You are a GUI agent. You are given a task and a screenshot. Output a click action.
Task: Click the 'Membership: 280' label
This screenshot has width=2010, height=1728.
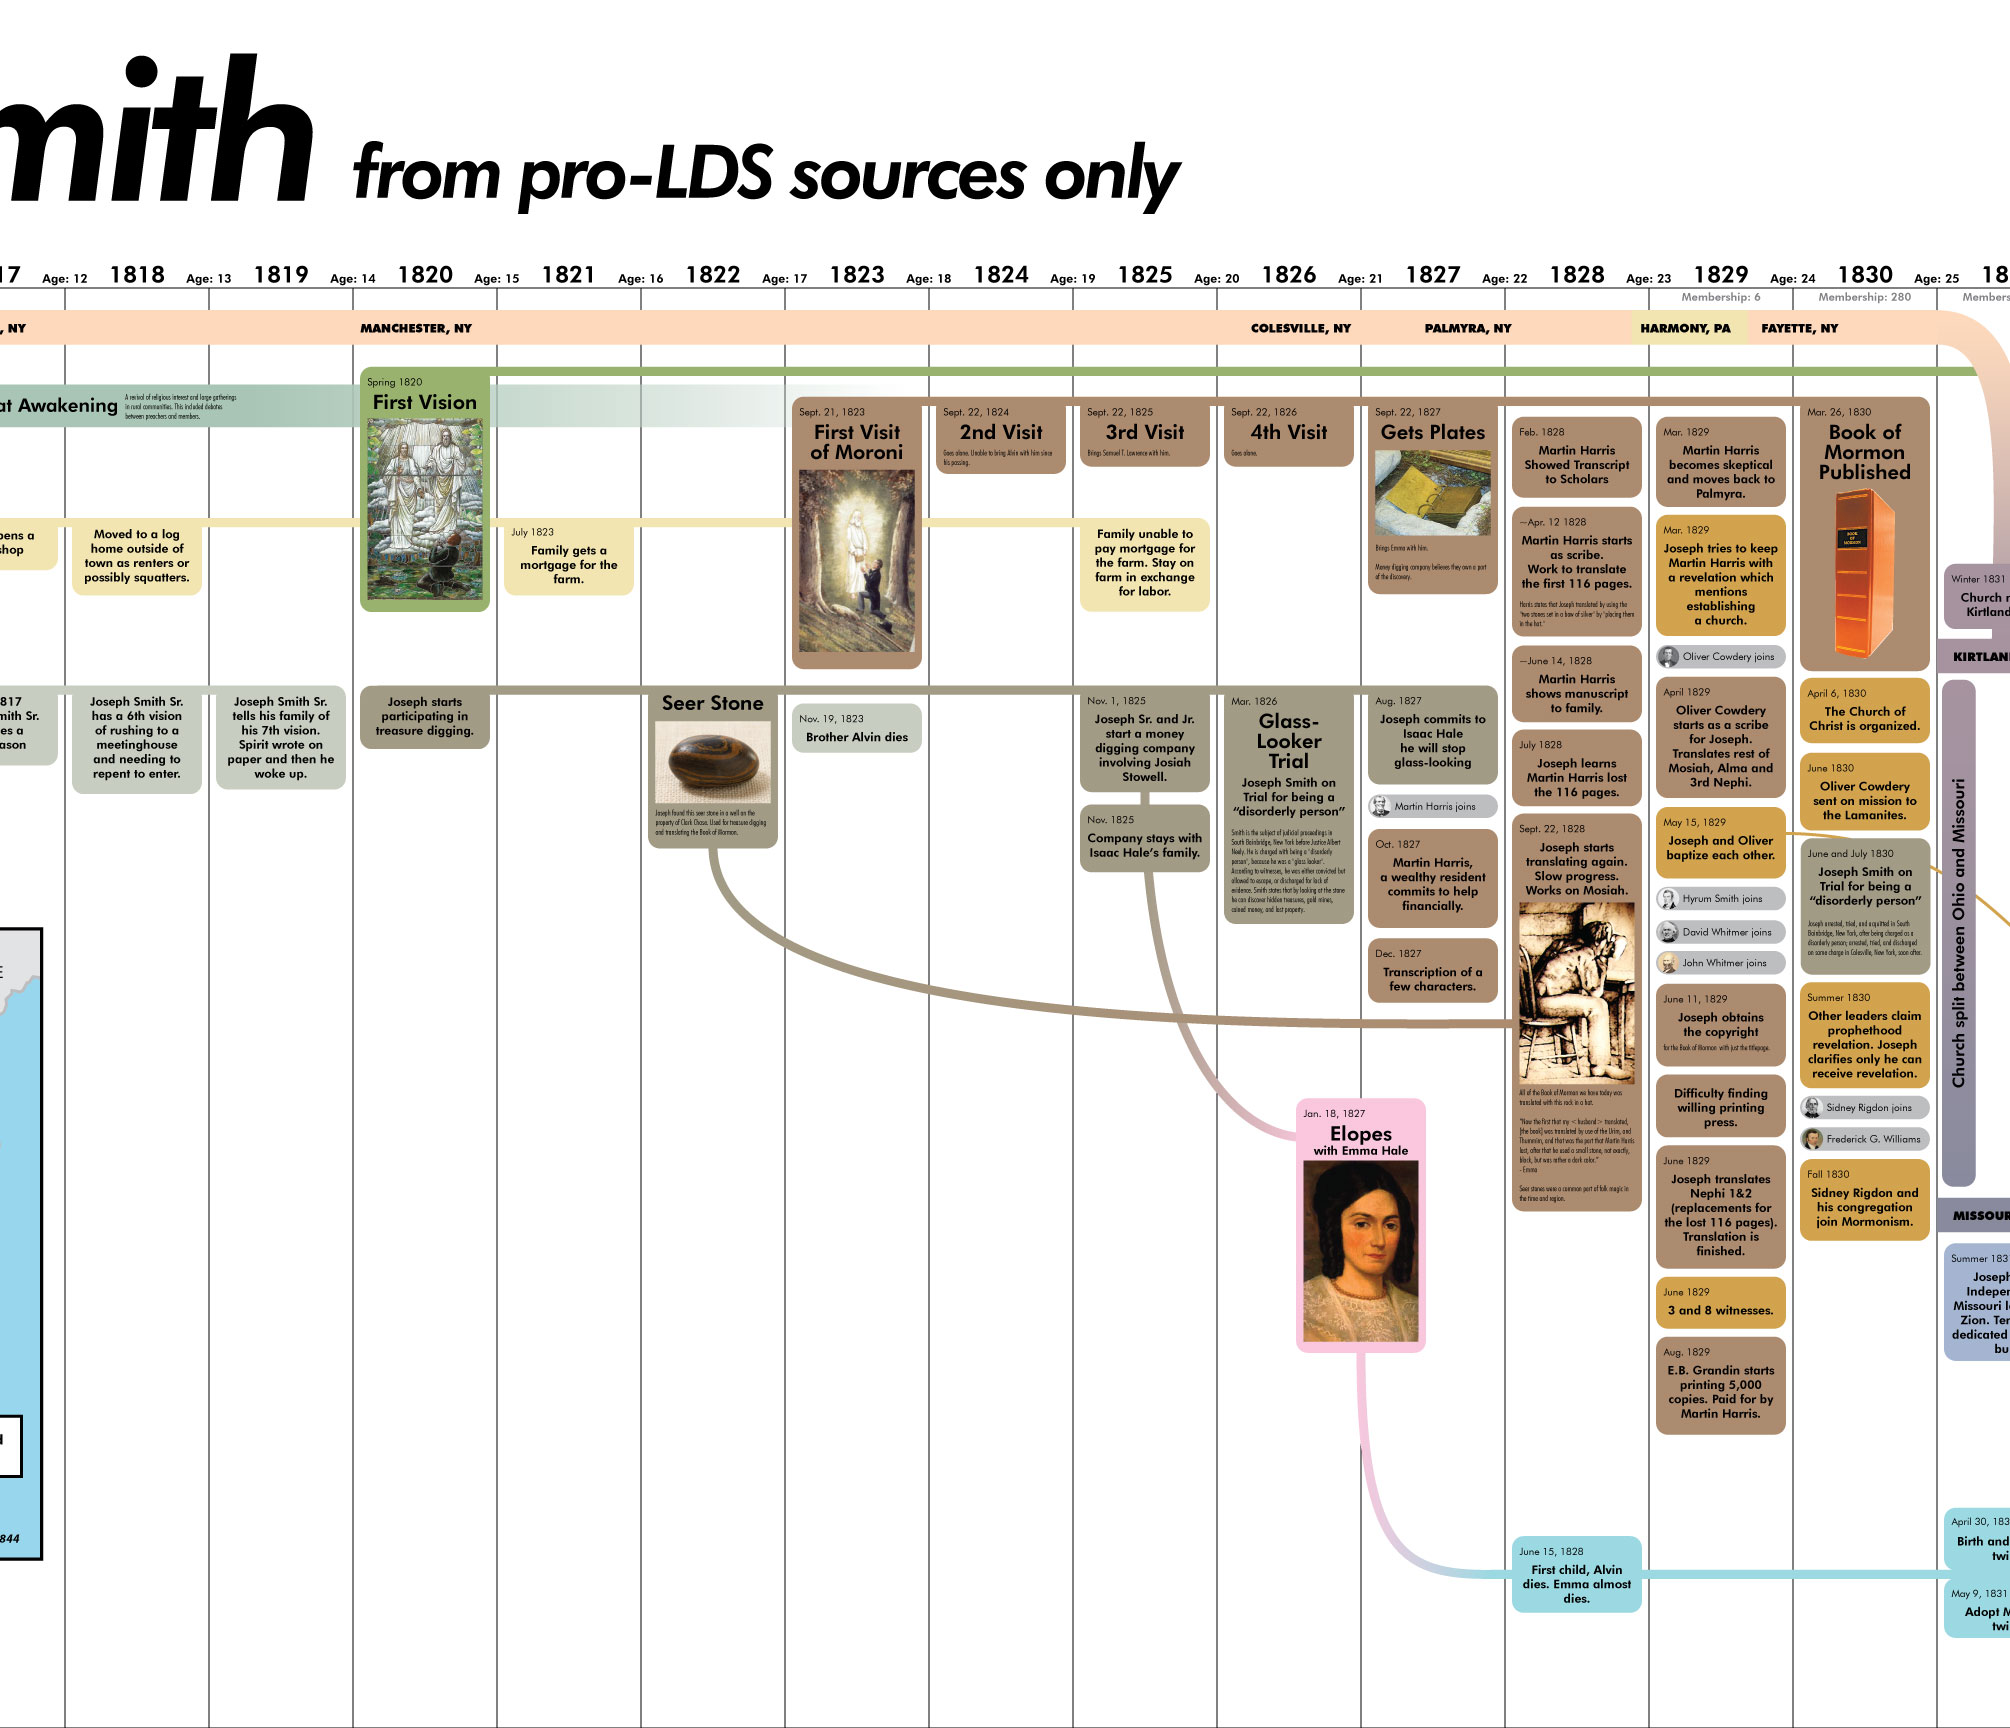(x=1865, y=297)
